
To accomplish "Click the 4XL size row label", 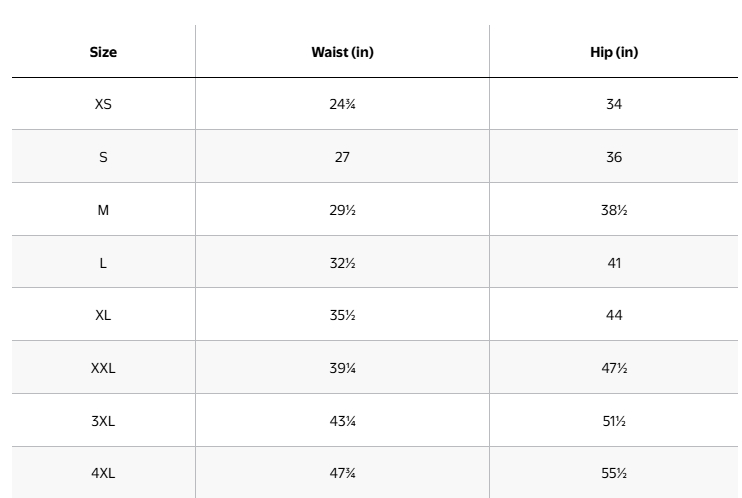I will [x=103, y=473].
